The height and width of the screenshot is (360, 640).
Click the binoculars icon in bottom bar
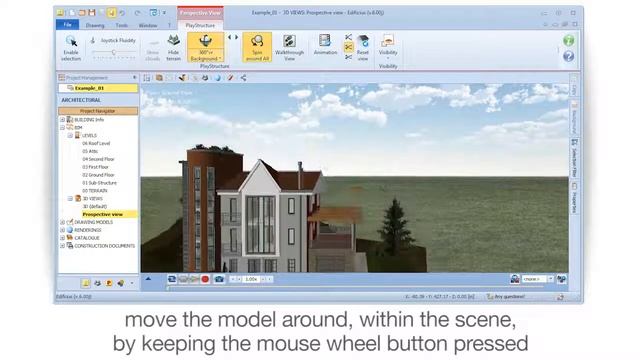561,279
